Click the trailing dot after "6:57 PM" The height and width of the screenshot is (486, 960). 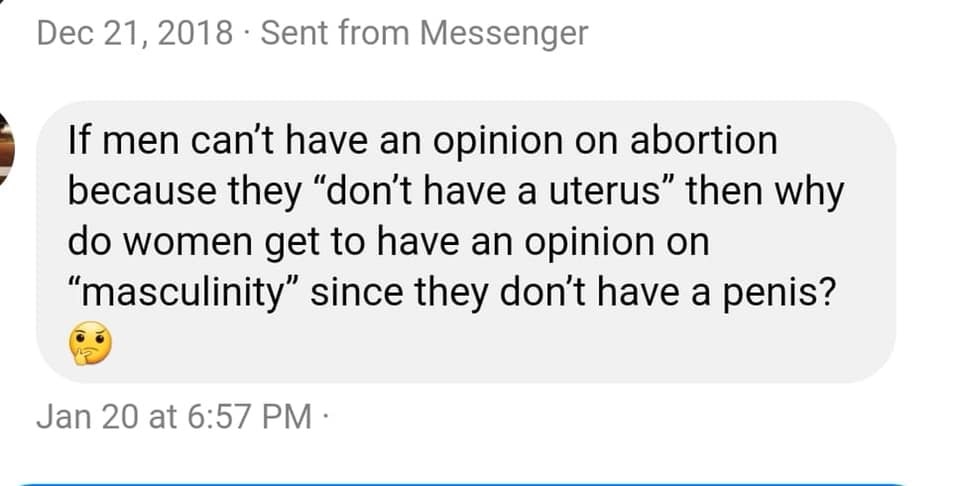[324, 417]
